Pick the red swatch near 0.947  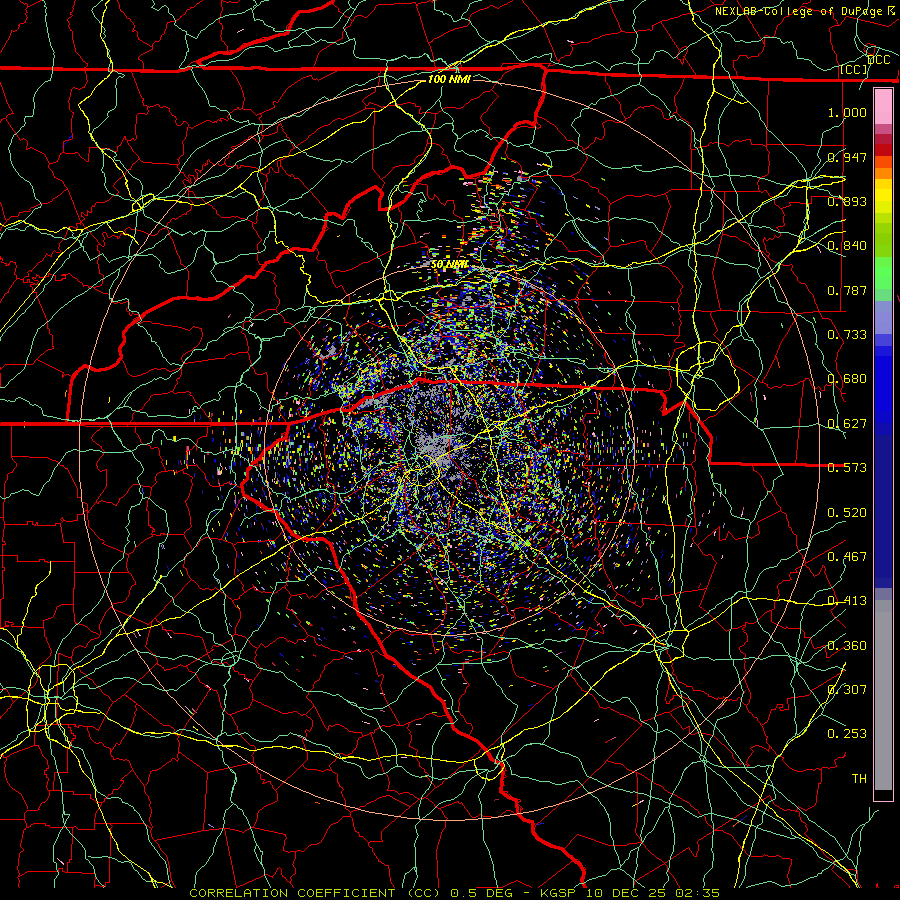[x=883, y=150]
